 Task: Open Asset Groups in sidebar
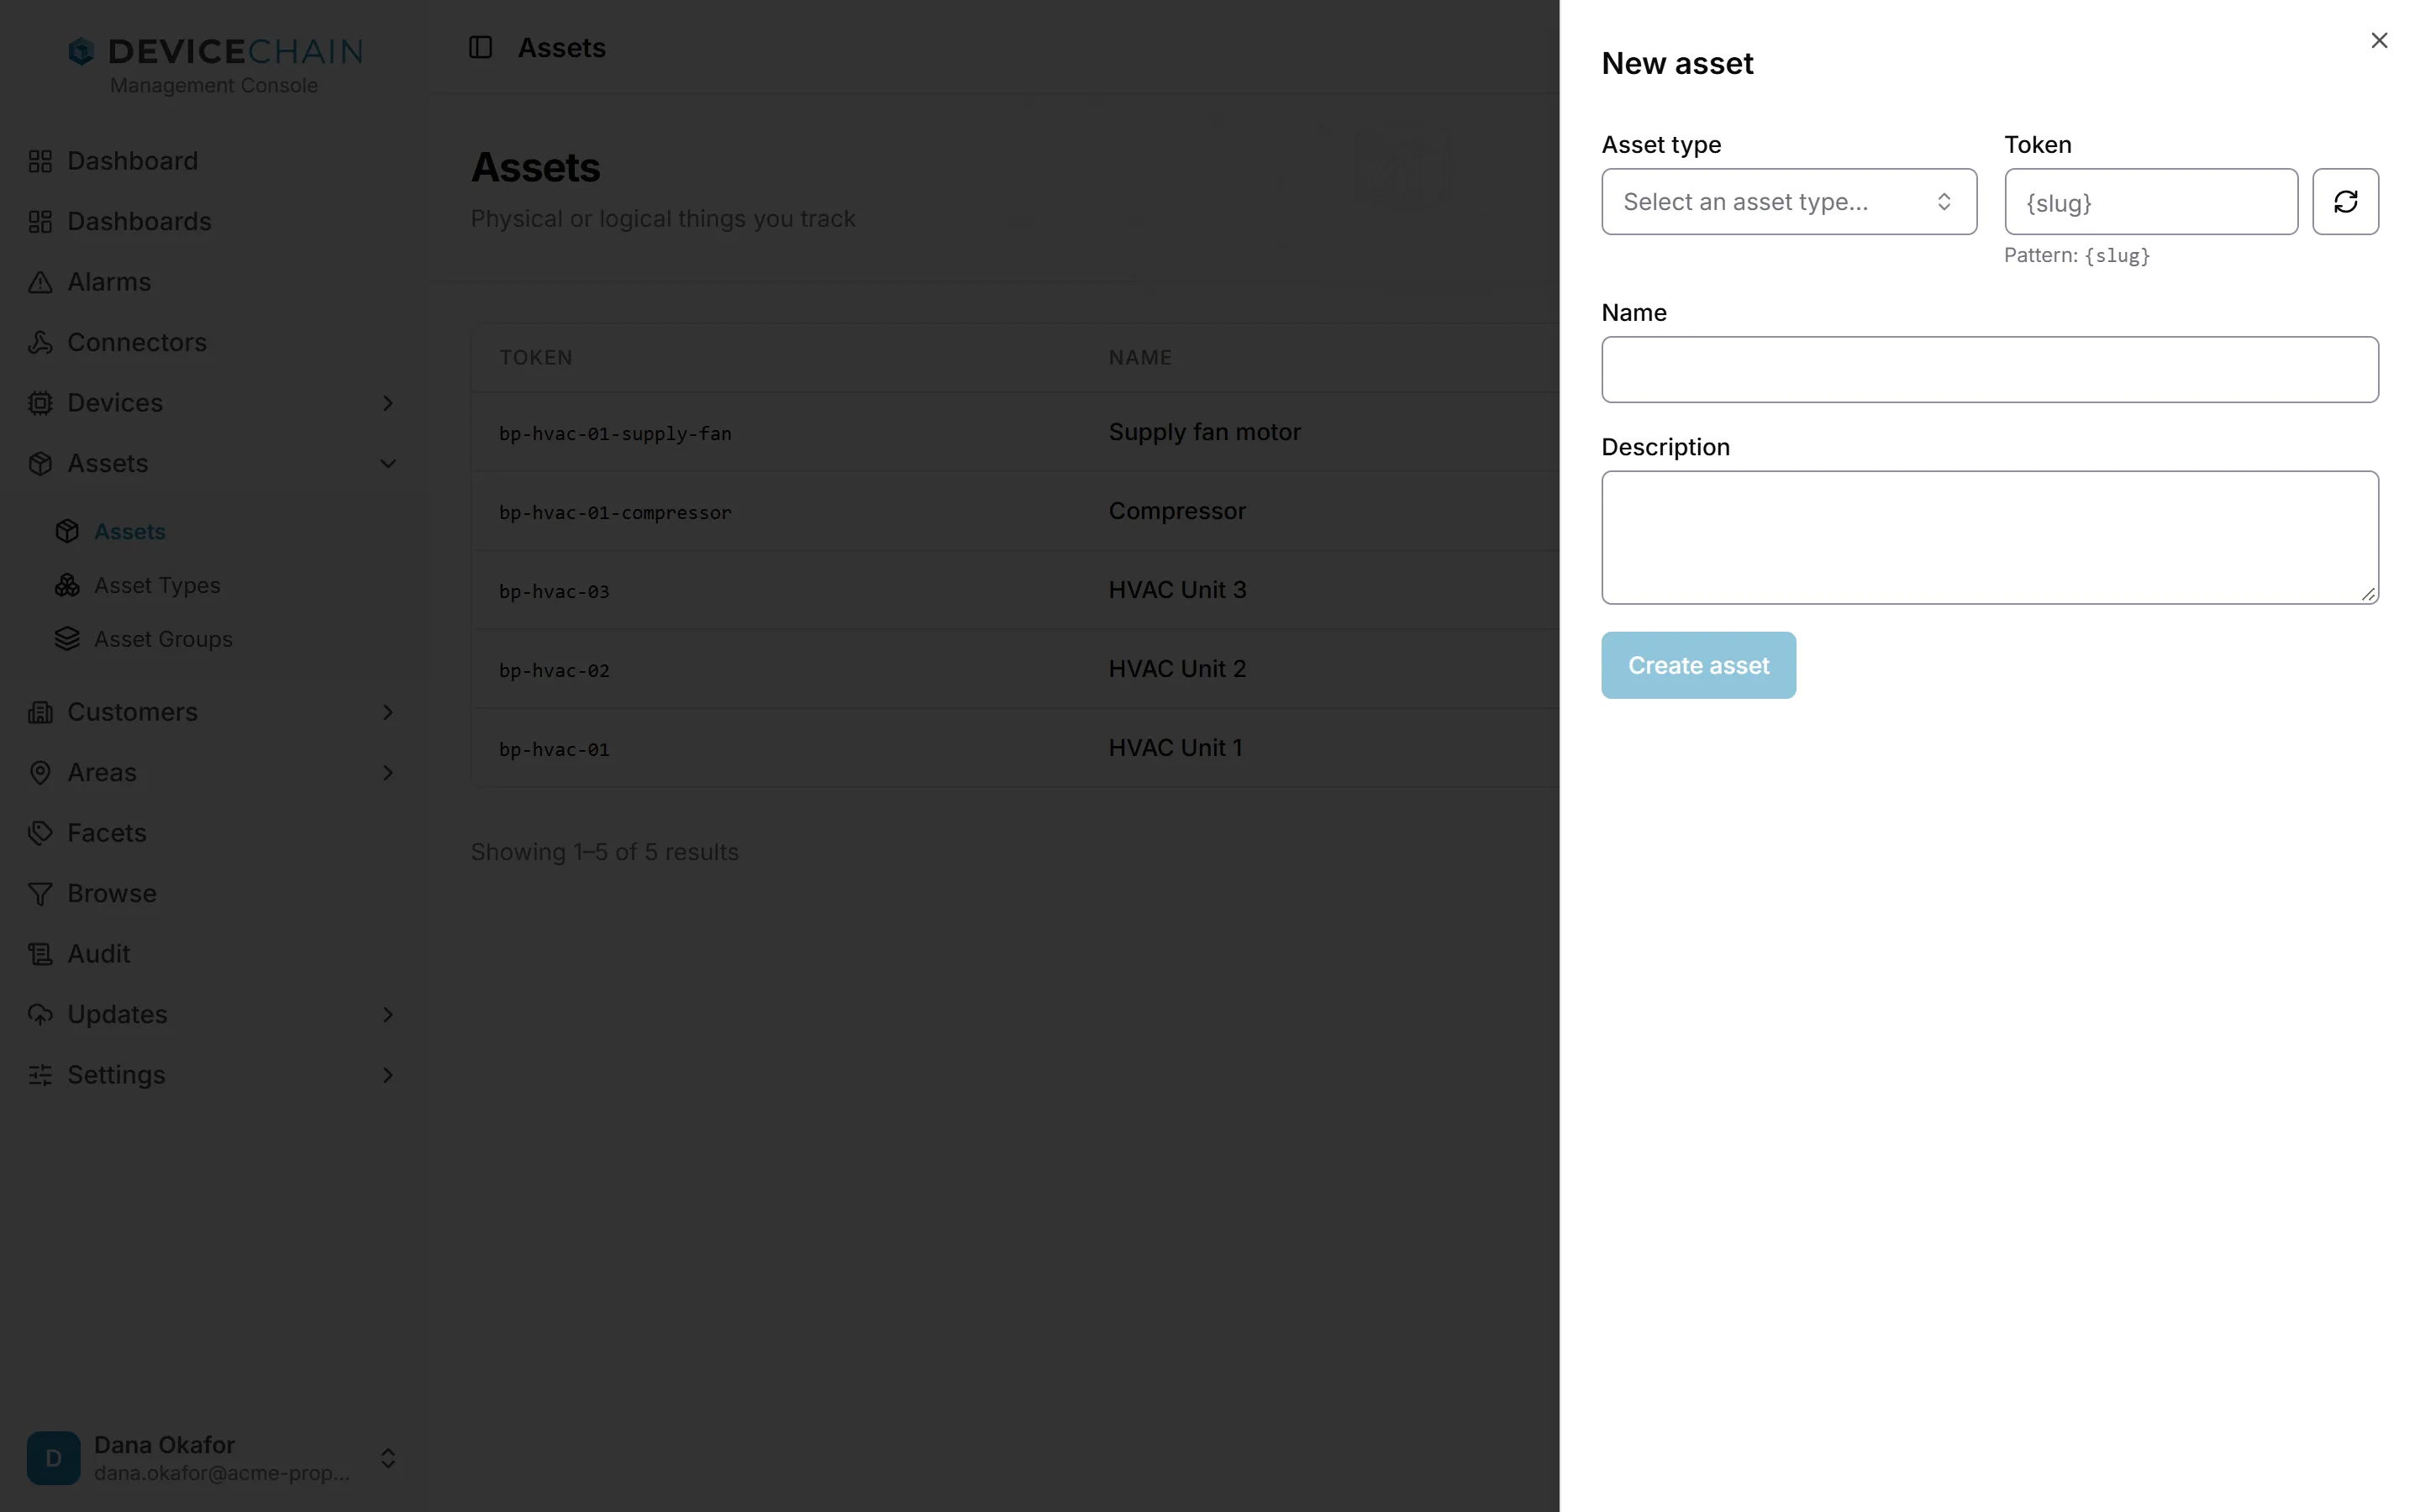click(163, 639)
